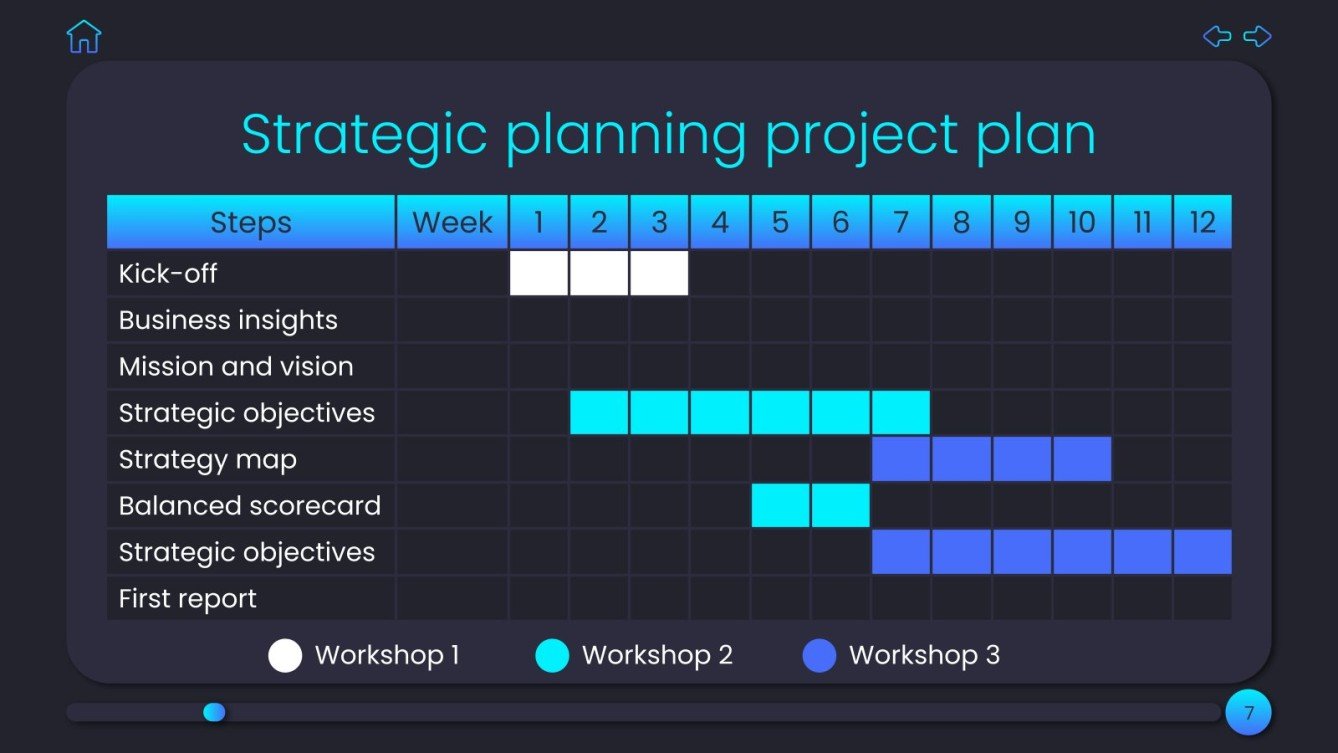Viewport: 1338px width, 753px height.
Task: Select the slide title text
Action: tap(668, 134)
